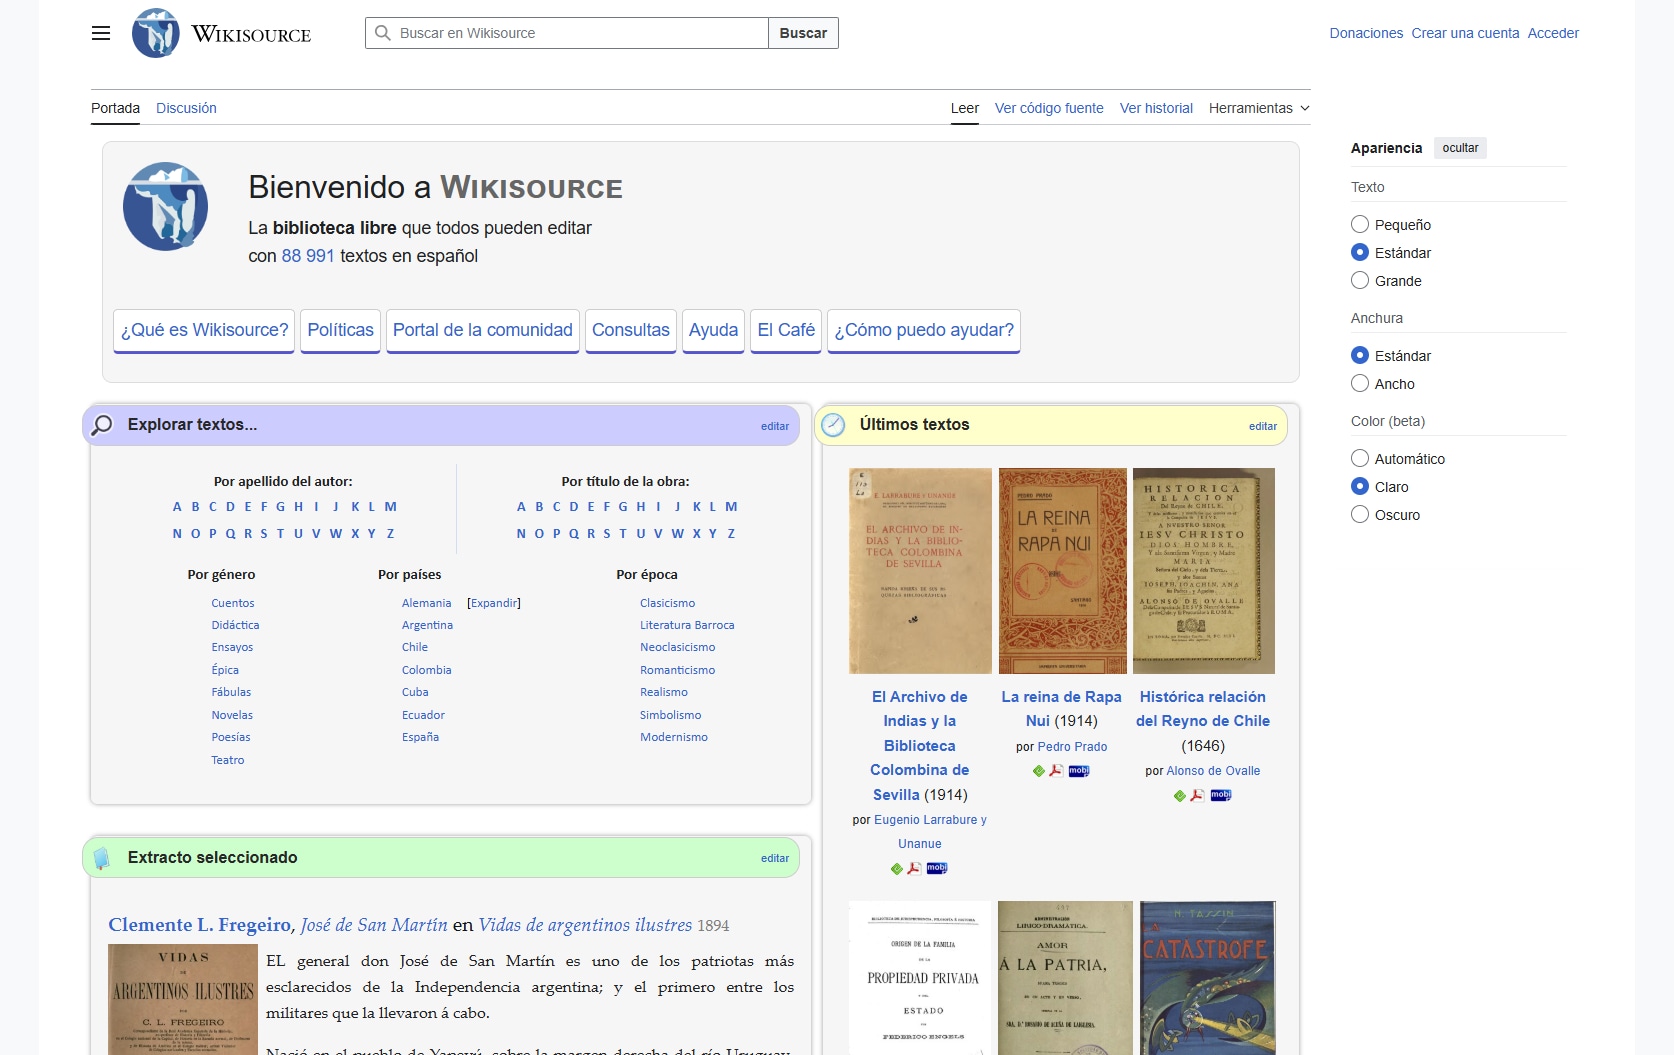Open the Consultas button
This screenshot has width=1674, height=1055.
[x=631, y=331]
